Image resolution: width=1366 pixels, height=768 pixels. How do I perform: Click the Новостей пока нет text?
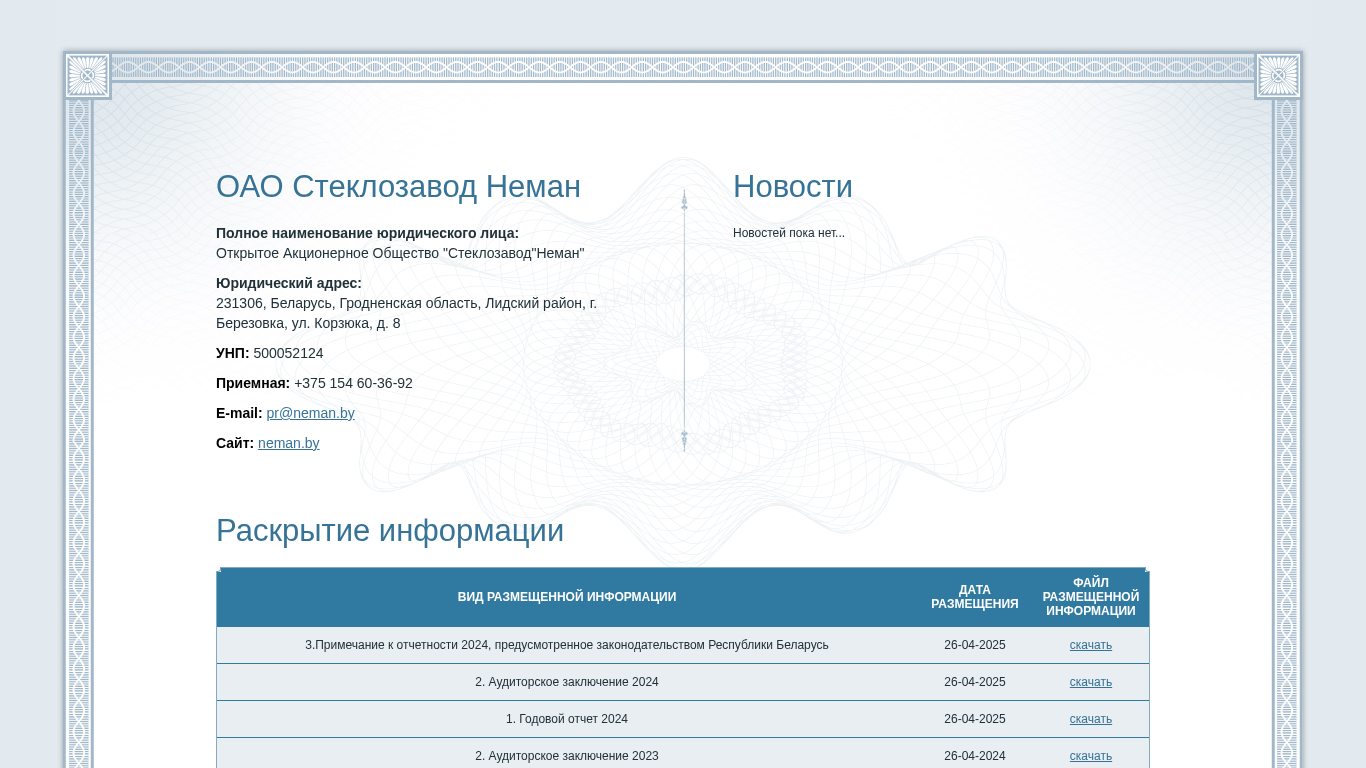tap(789, 233)
